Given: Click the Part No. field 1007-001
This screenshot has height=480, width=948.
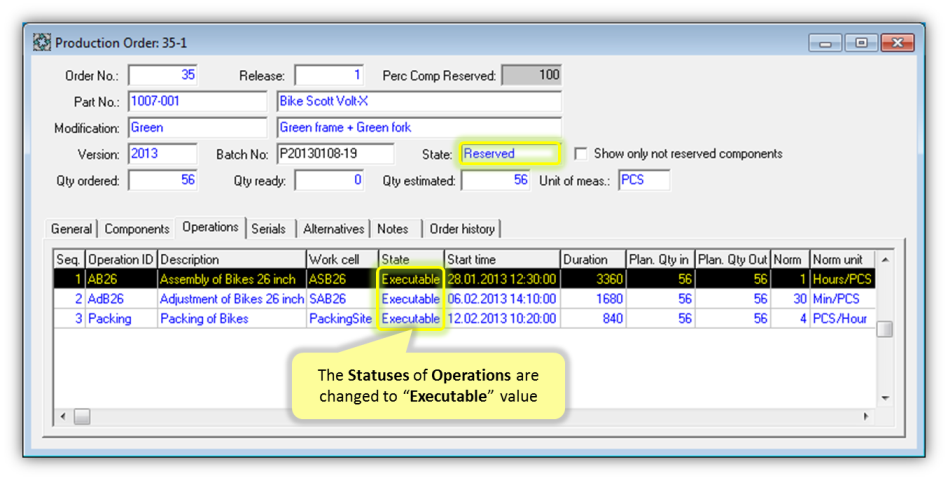Looking at the screenshot, I should (x=197, y=101).
